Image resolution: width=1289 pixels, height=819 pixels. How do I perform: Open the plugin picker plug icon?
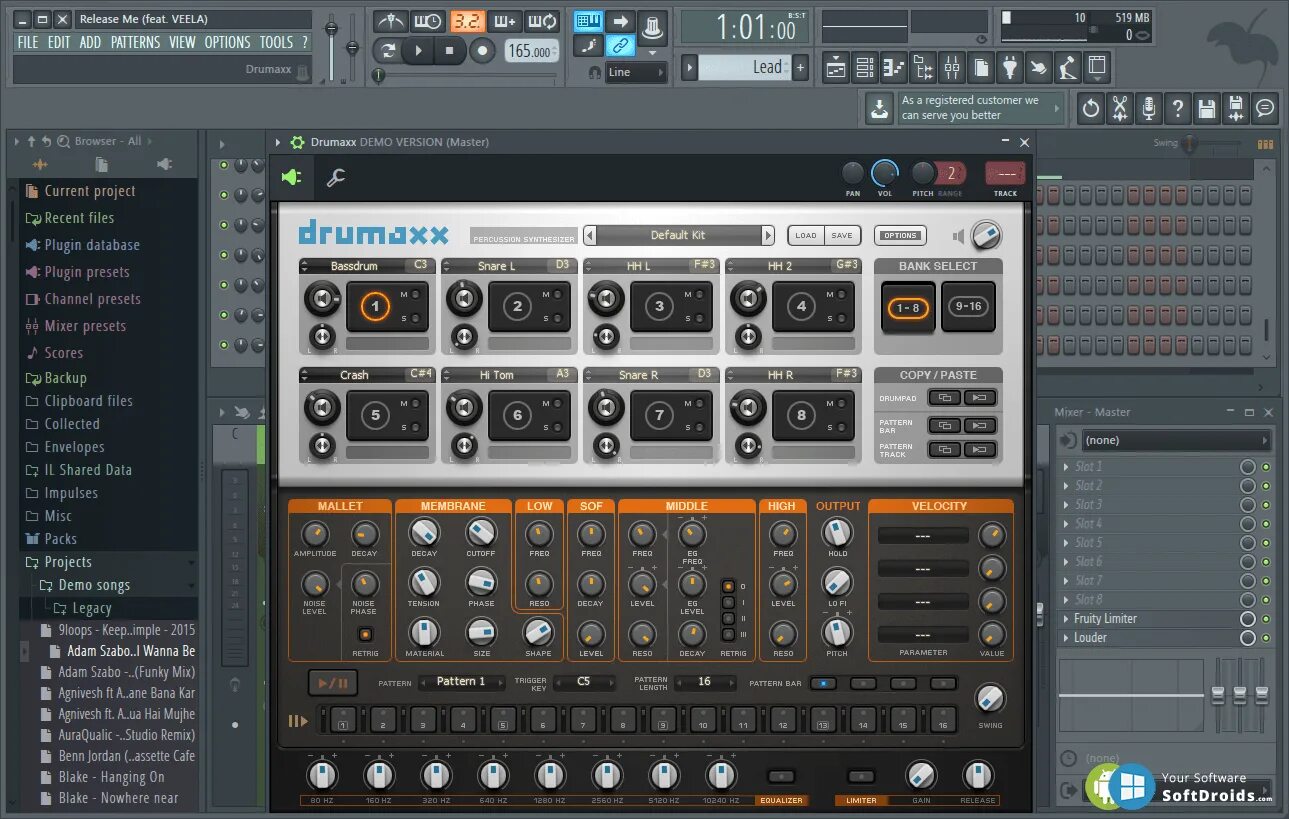click(x=1010, y=68)
